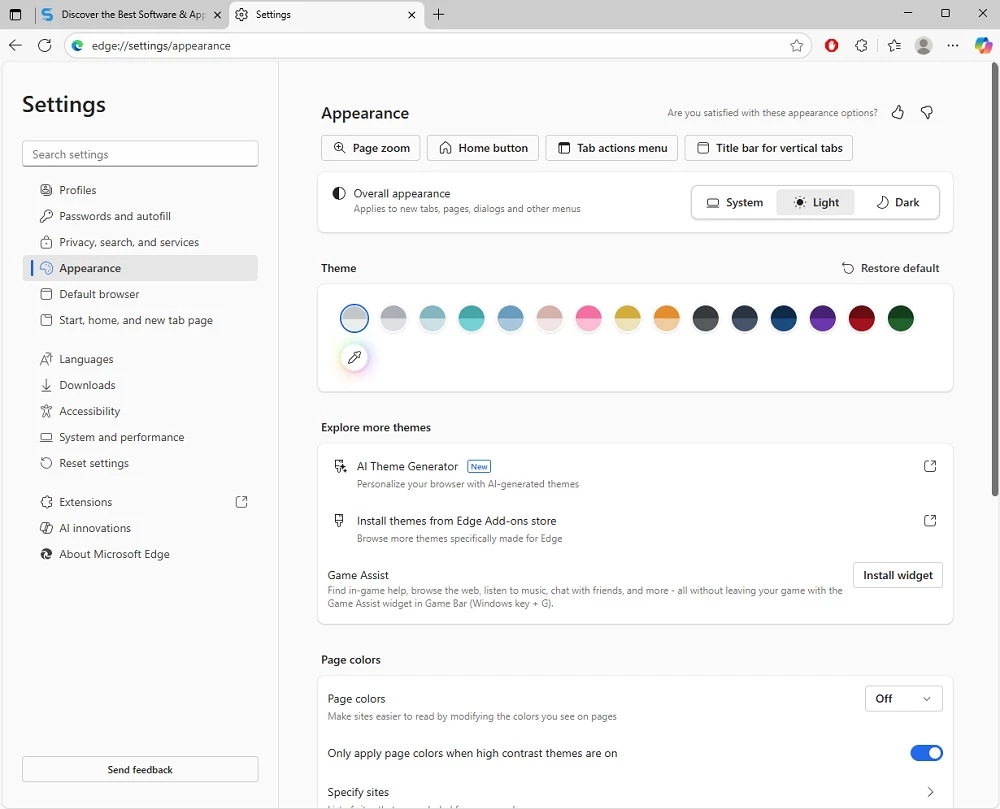Open Accessibility in the settings sidebar
This screenshot has width=1000, height=809.
(x=89, y=411)
